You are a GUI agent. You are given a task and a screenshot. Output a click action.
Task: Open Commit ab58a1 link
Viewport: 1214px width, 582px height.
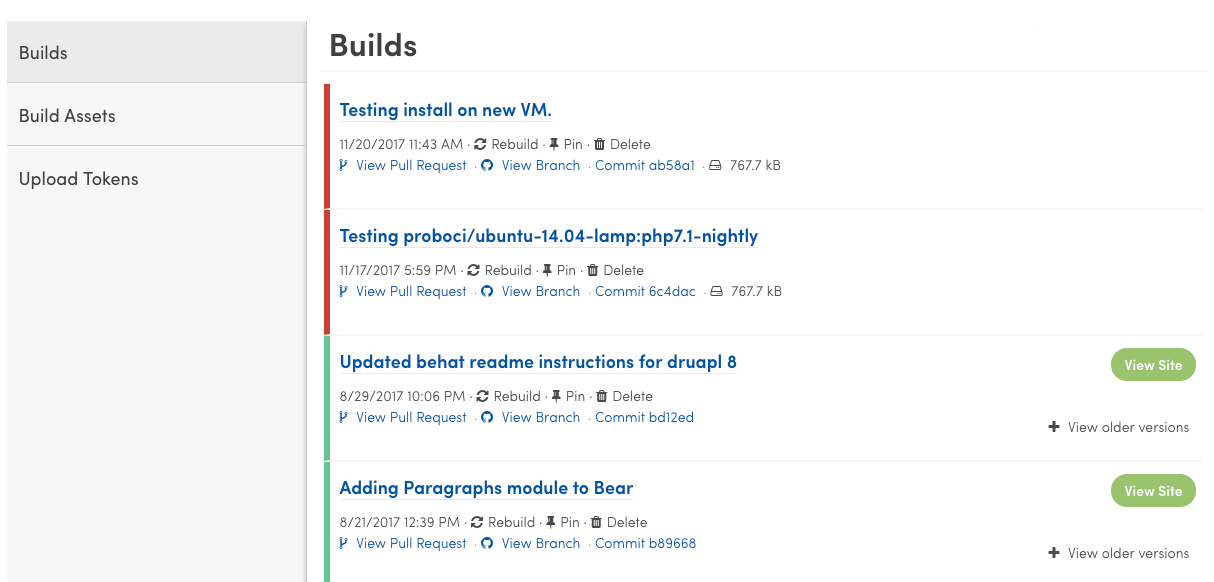(644, 165)
